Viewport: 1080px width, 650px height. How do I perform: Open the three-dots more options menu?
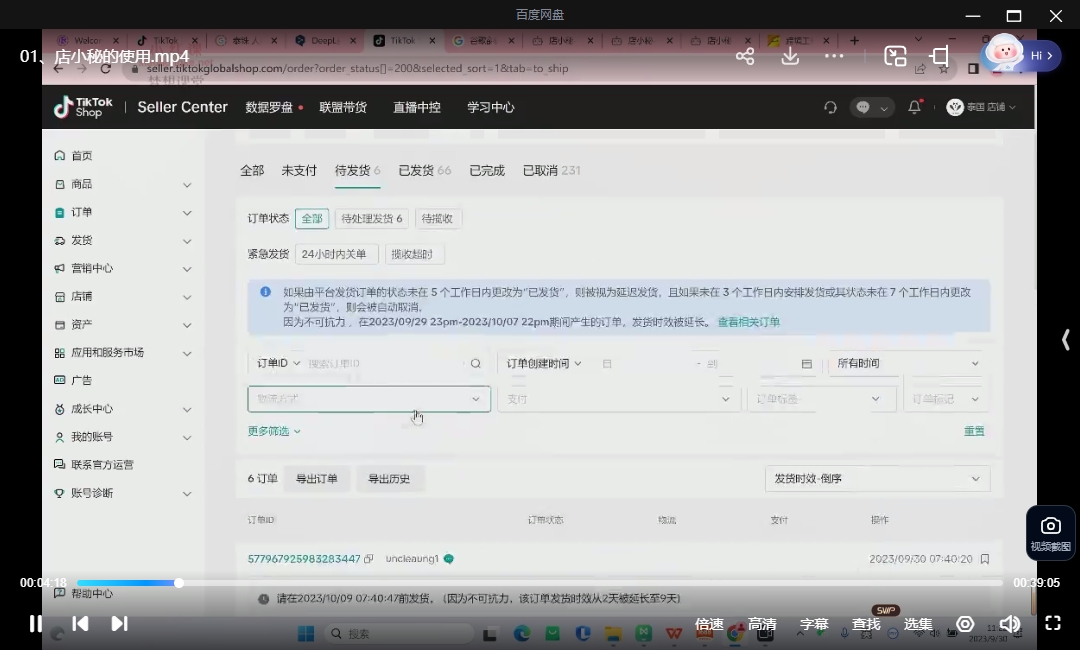click(834, 56)
